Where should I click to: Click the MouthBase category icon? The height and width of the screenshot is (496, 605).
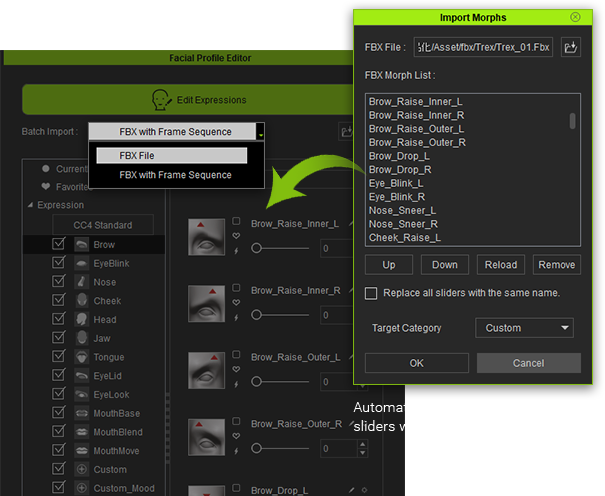coord(81,413)
